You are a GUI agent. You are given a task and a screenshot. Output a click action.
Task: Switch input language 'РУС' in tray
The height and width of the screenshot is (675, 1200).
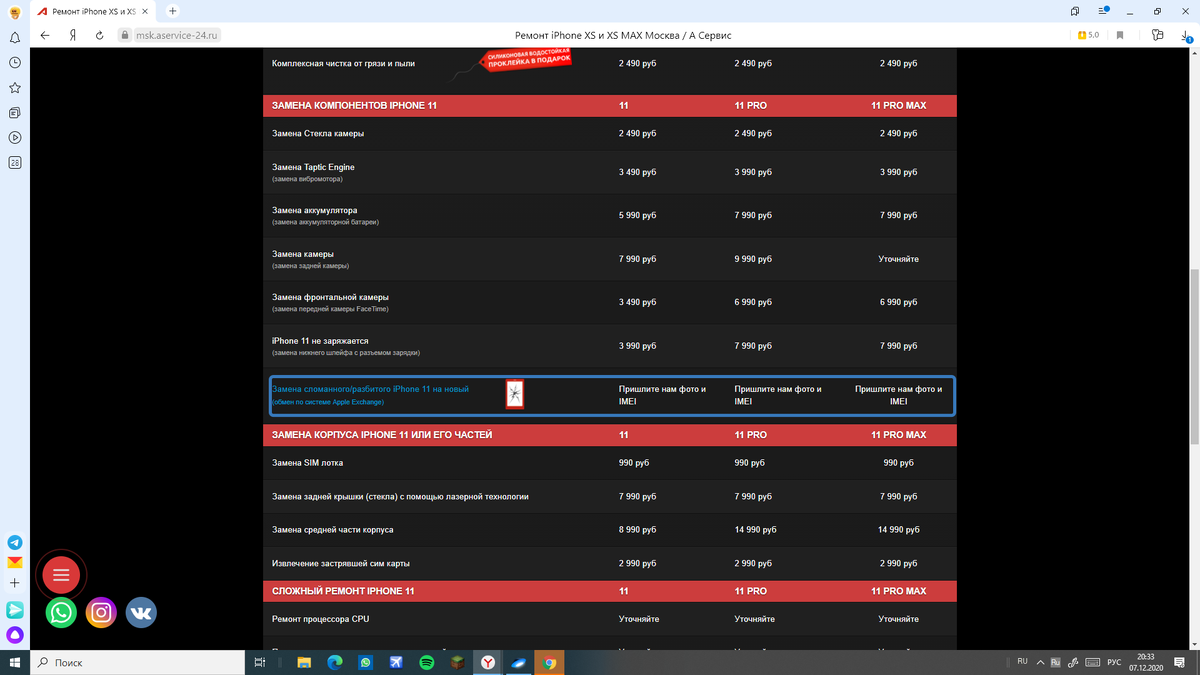point(1113,662)
